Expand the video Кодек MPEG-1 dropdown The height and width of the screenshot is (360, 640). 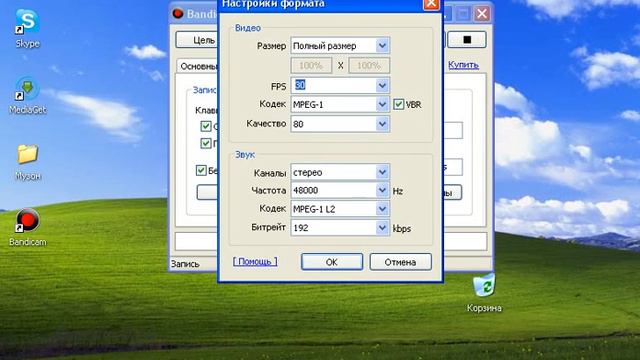[x=382, y=104]
